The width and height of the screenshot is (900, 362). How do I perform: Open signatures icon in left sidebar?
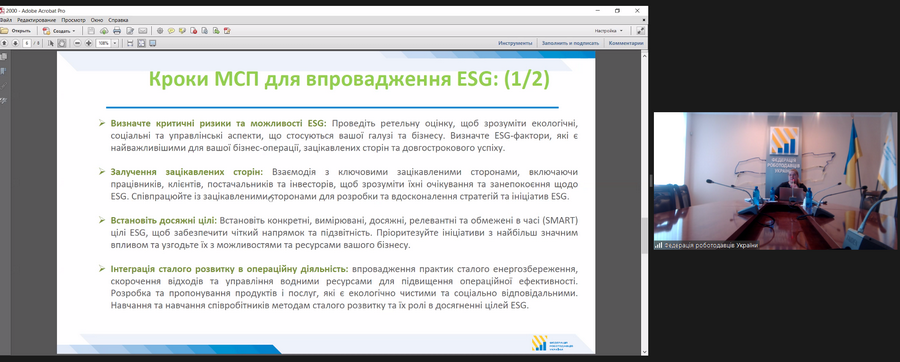4,100
